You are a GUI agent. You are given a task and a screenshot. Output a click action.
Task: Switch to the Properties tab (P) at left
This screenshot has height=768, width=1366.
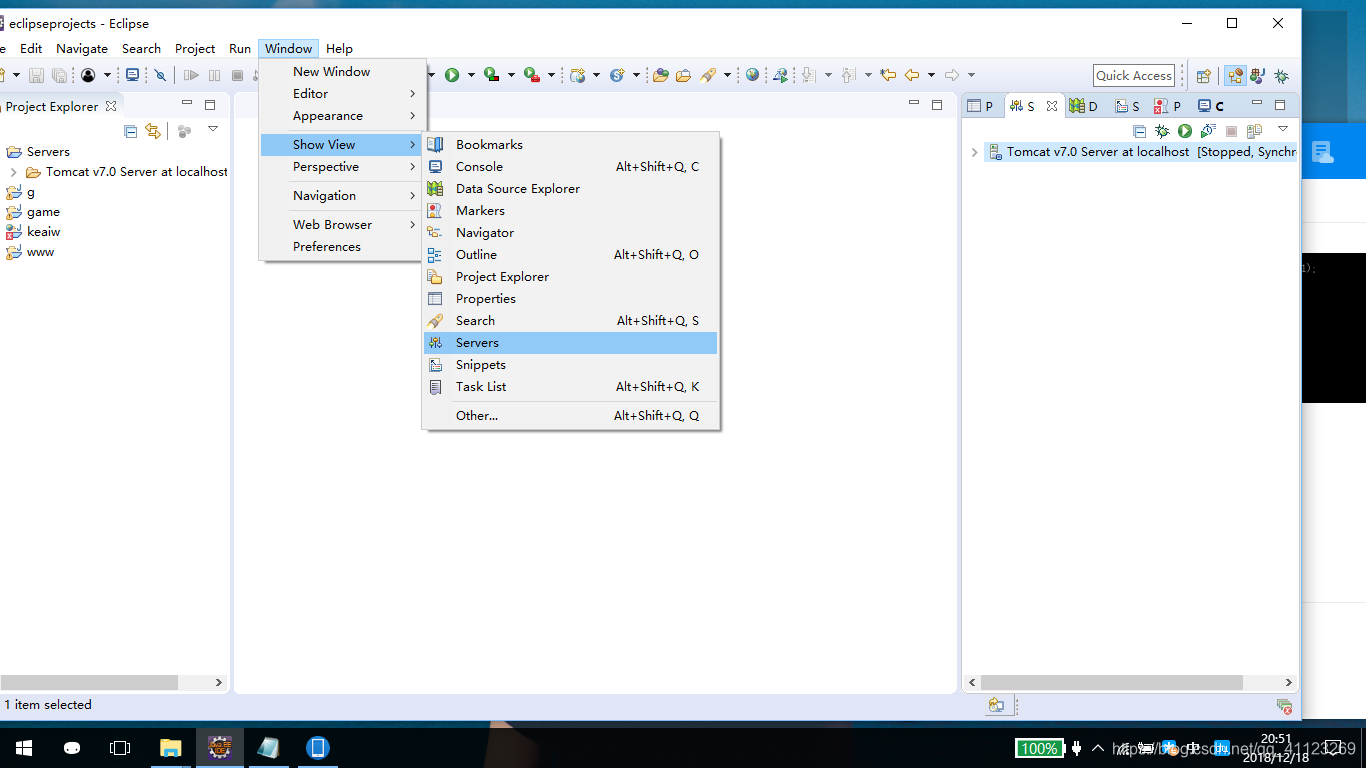(x=981, y=106)
